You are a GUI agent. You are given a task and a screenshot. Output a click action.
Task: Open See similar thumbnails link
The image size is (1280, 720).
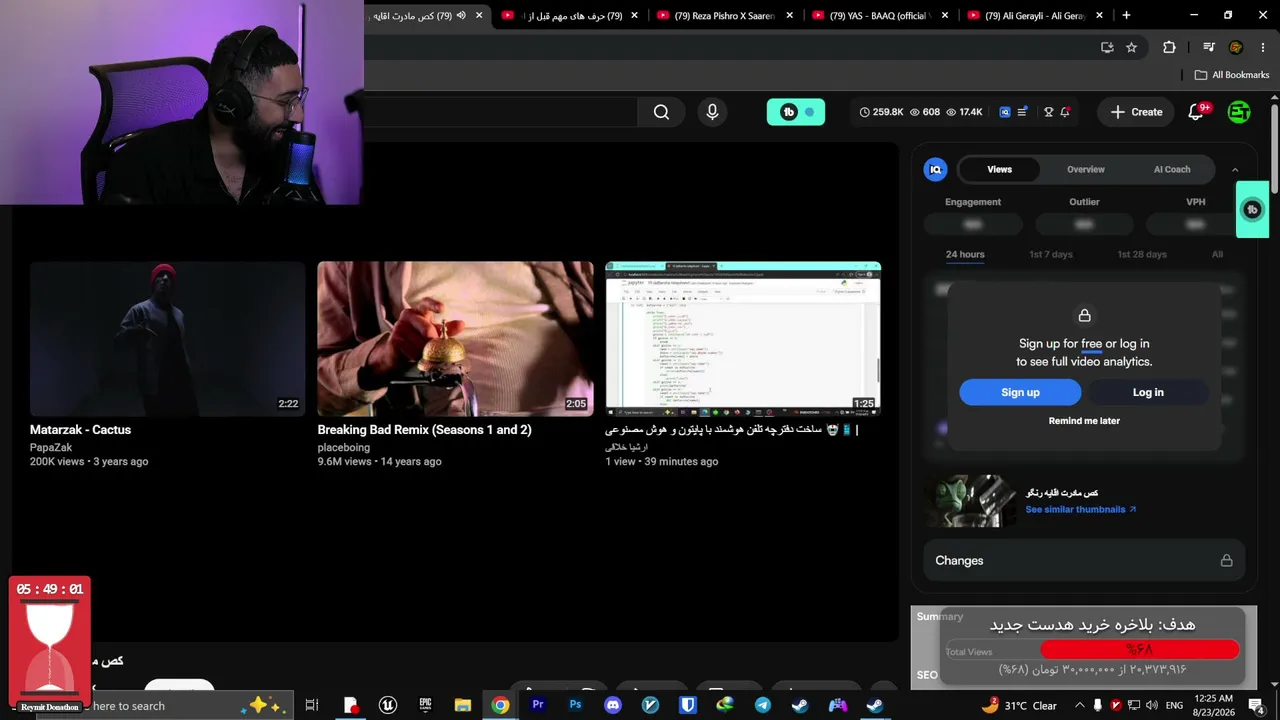coord(1081,510)
